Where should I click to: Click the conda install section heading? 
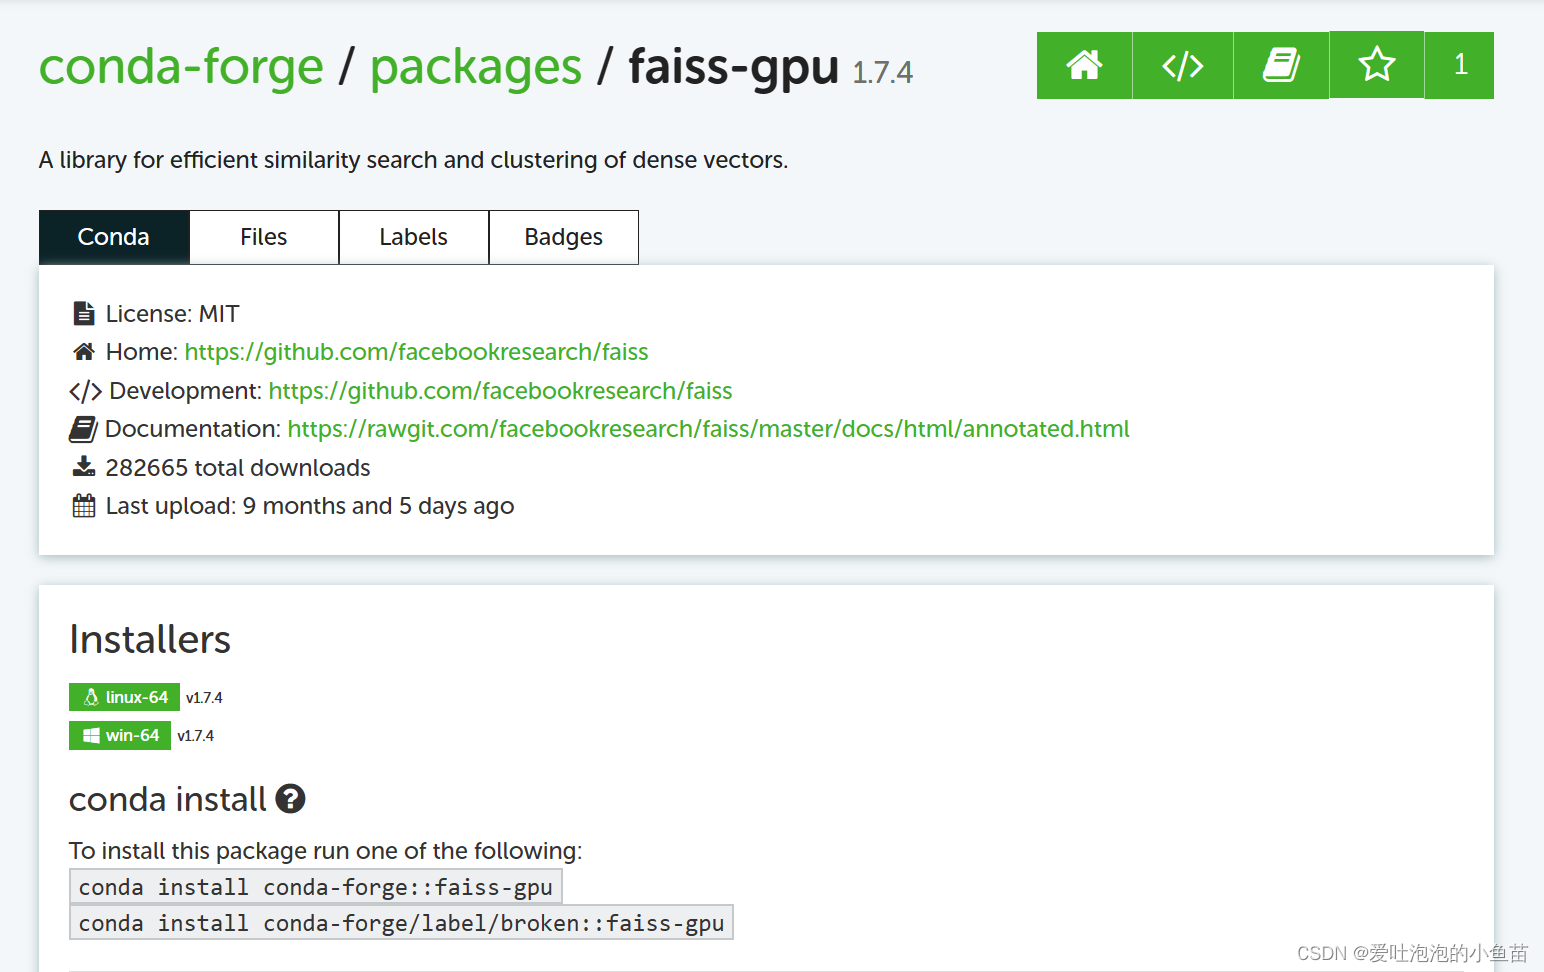(168, 800)
